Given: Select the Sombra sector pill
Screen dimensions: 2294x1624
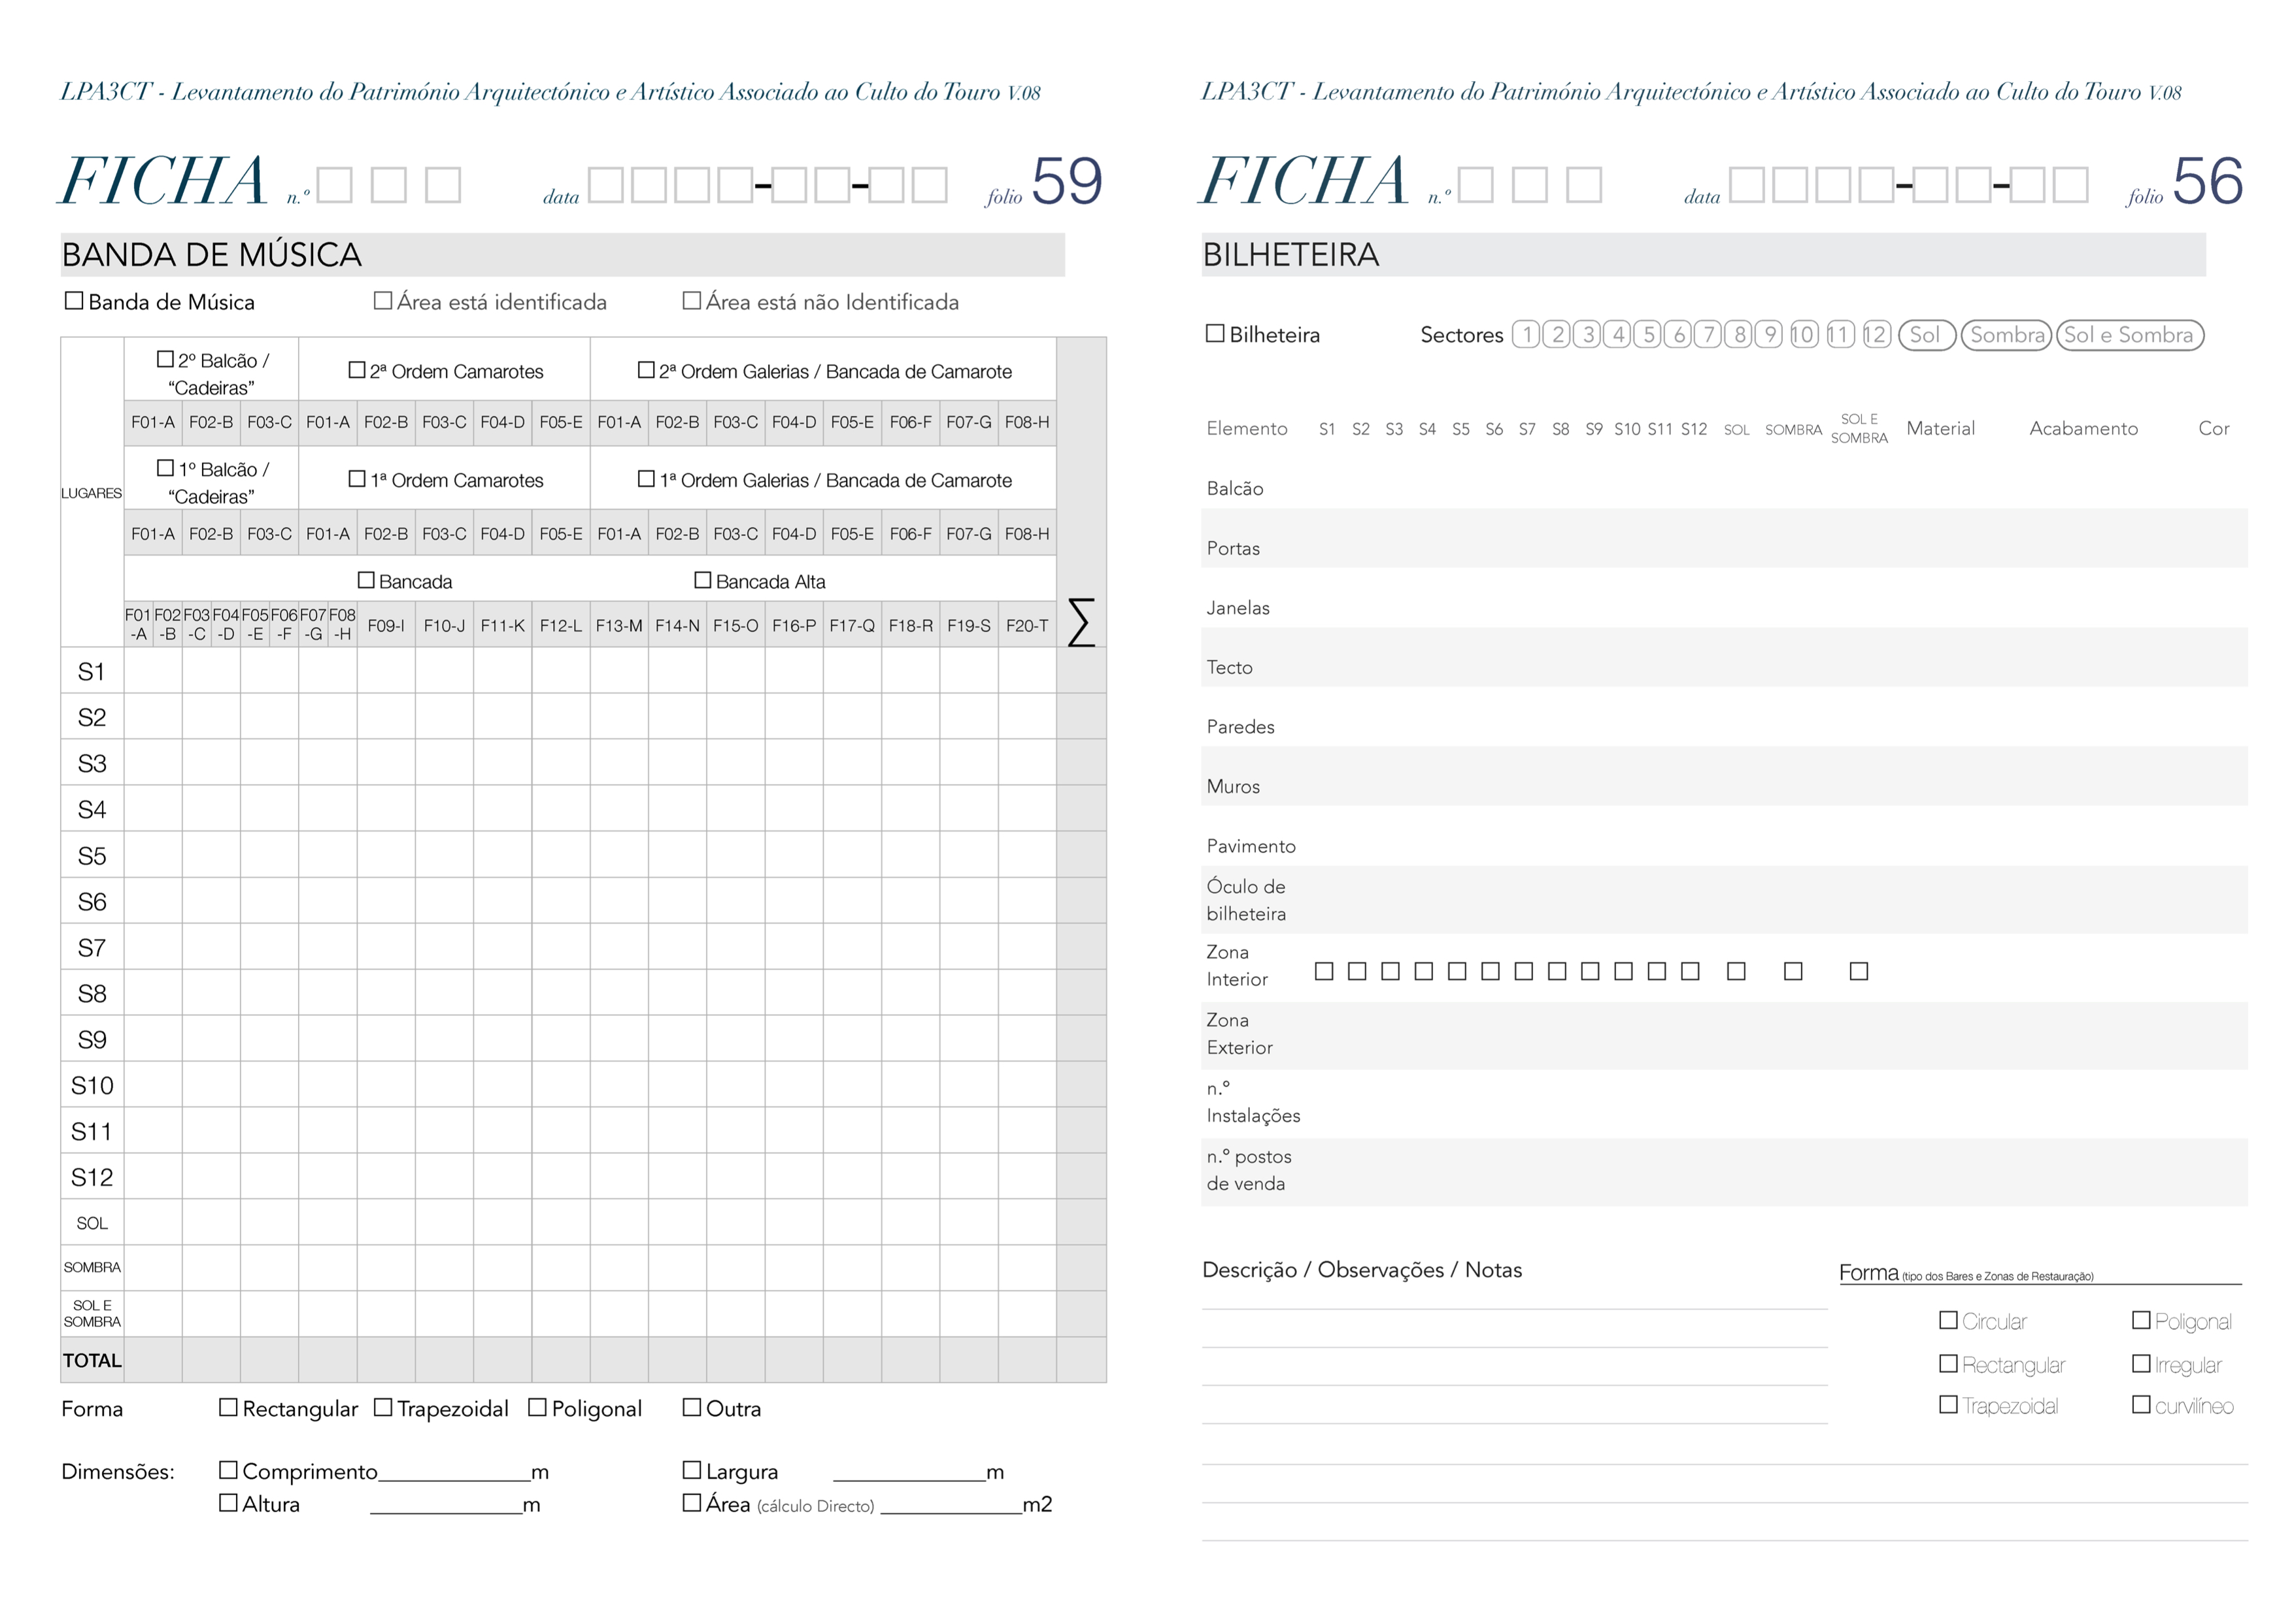Looking at the screenshot, I should coord(2006,334).
